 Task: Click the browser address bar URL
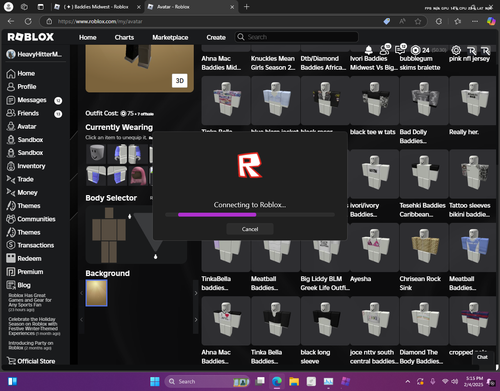coord(100,21)
